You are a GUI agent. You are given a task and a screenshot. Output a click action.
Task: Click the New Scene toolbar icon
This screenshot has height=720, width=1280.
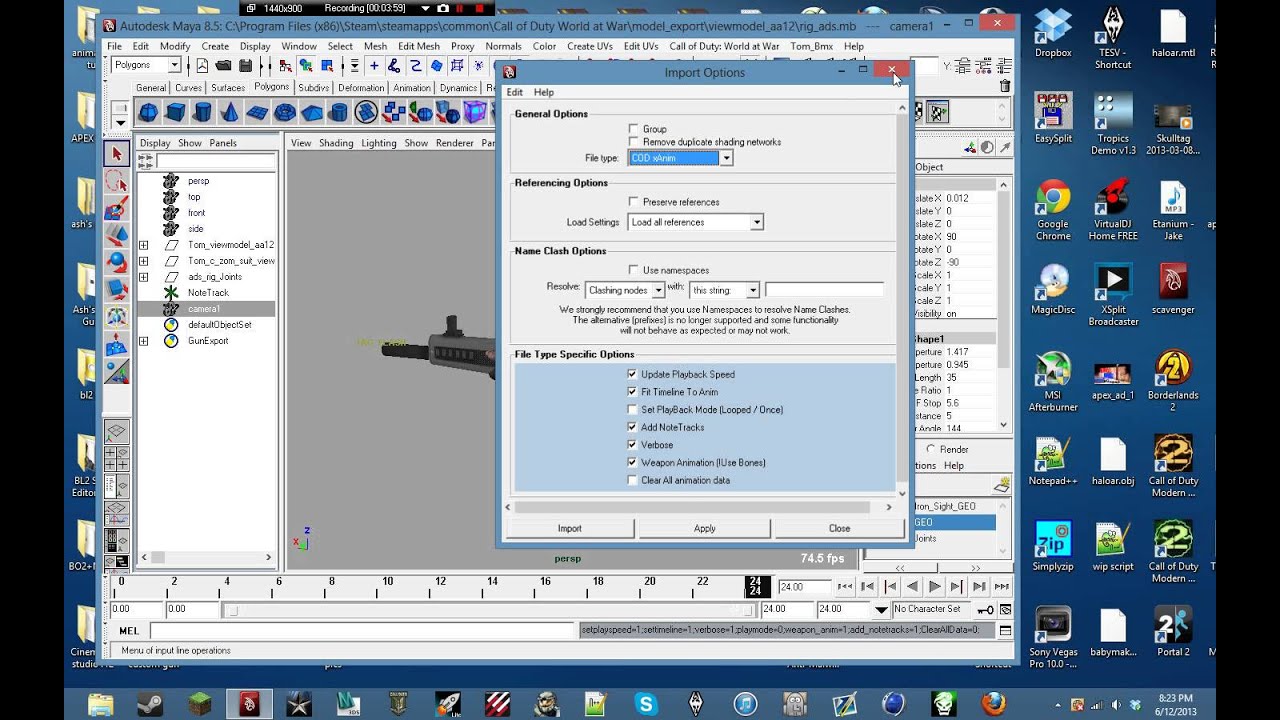coord(202,66)
